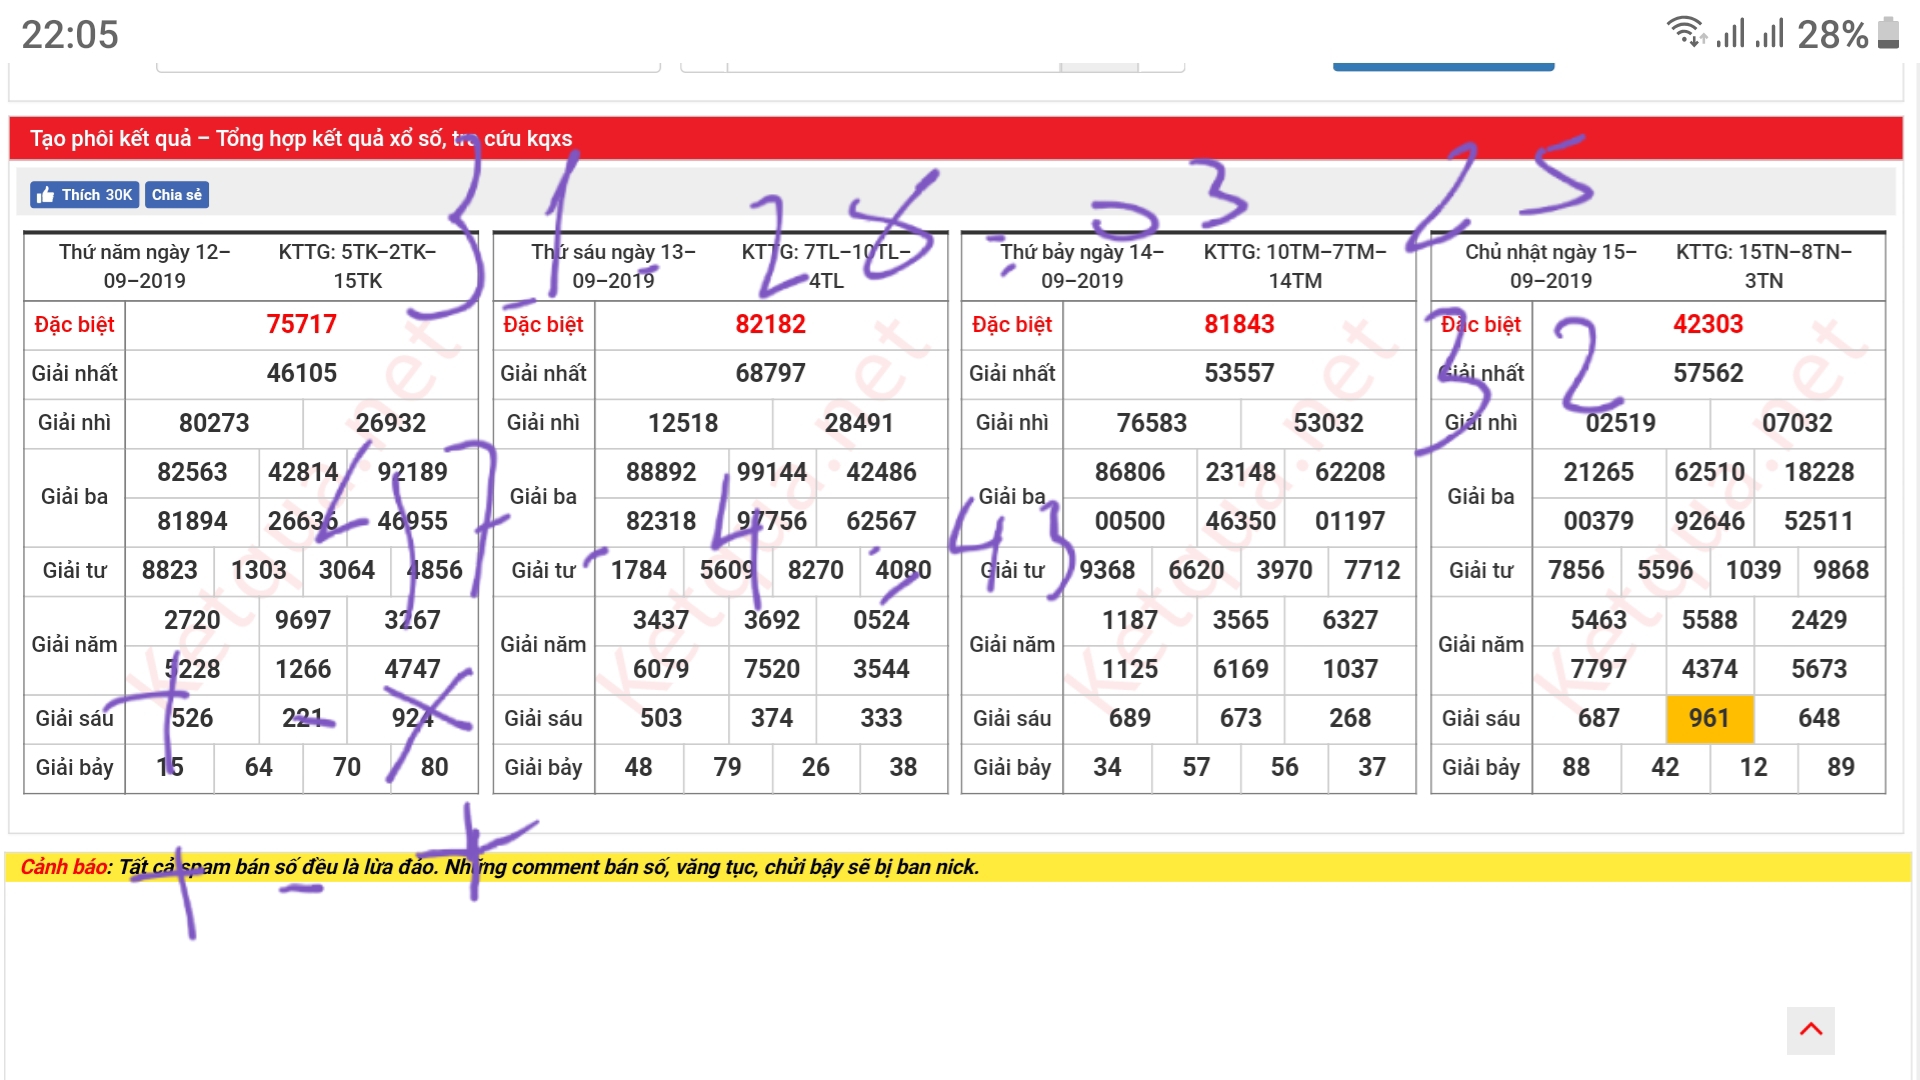Click the Chủ nhật ngày 15-09-2019 header

tap(1550, 266)
